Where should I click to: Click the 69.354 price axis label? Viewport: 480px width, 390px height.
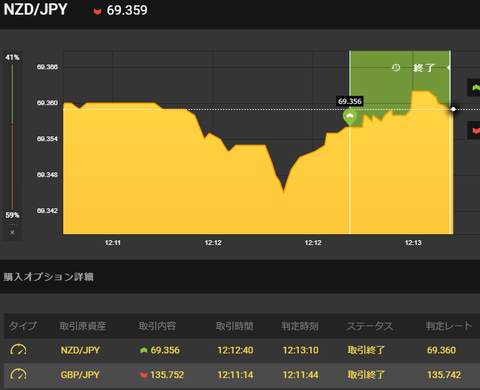[x=47, y=139]
